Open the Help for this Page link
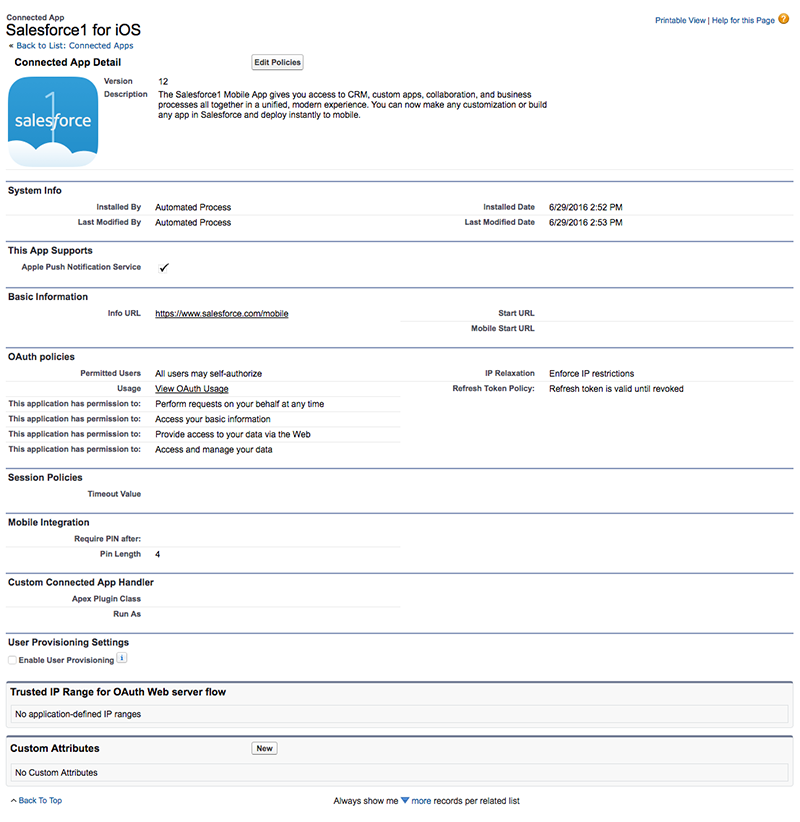 click(x=743, y=20)
